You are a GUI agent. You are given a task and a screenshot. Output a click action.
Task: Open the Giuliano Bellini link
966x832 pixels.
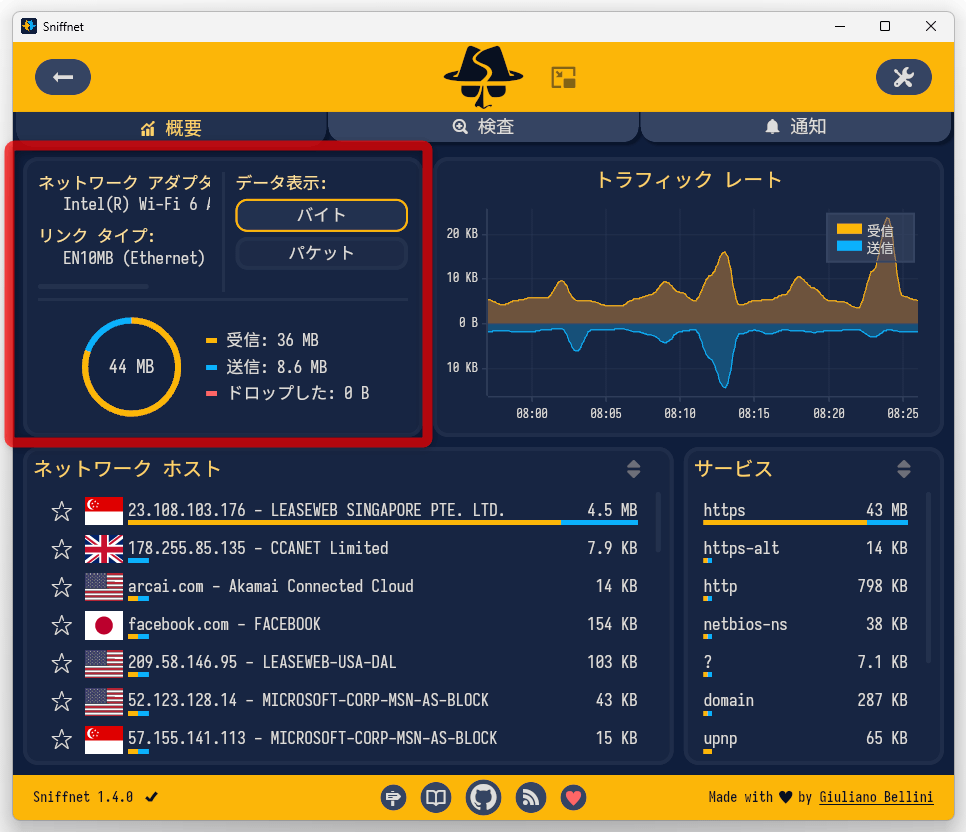point(876,797)
